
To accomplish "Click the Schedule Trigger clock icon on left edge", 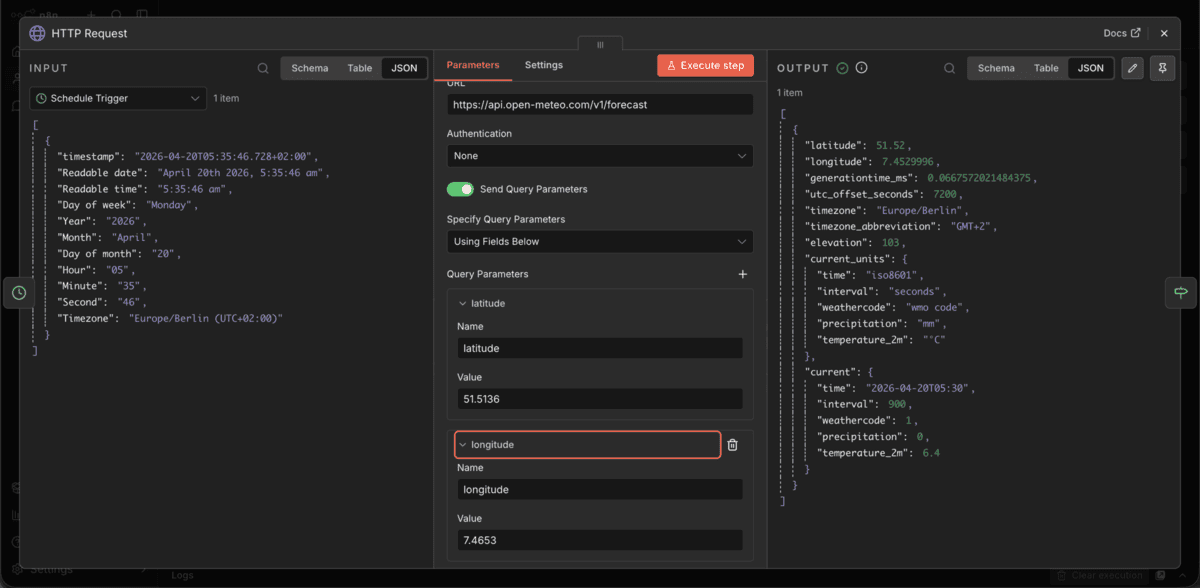I will 17,293.
